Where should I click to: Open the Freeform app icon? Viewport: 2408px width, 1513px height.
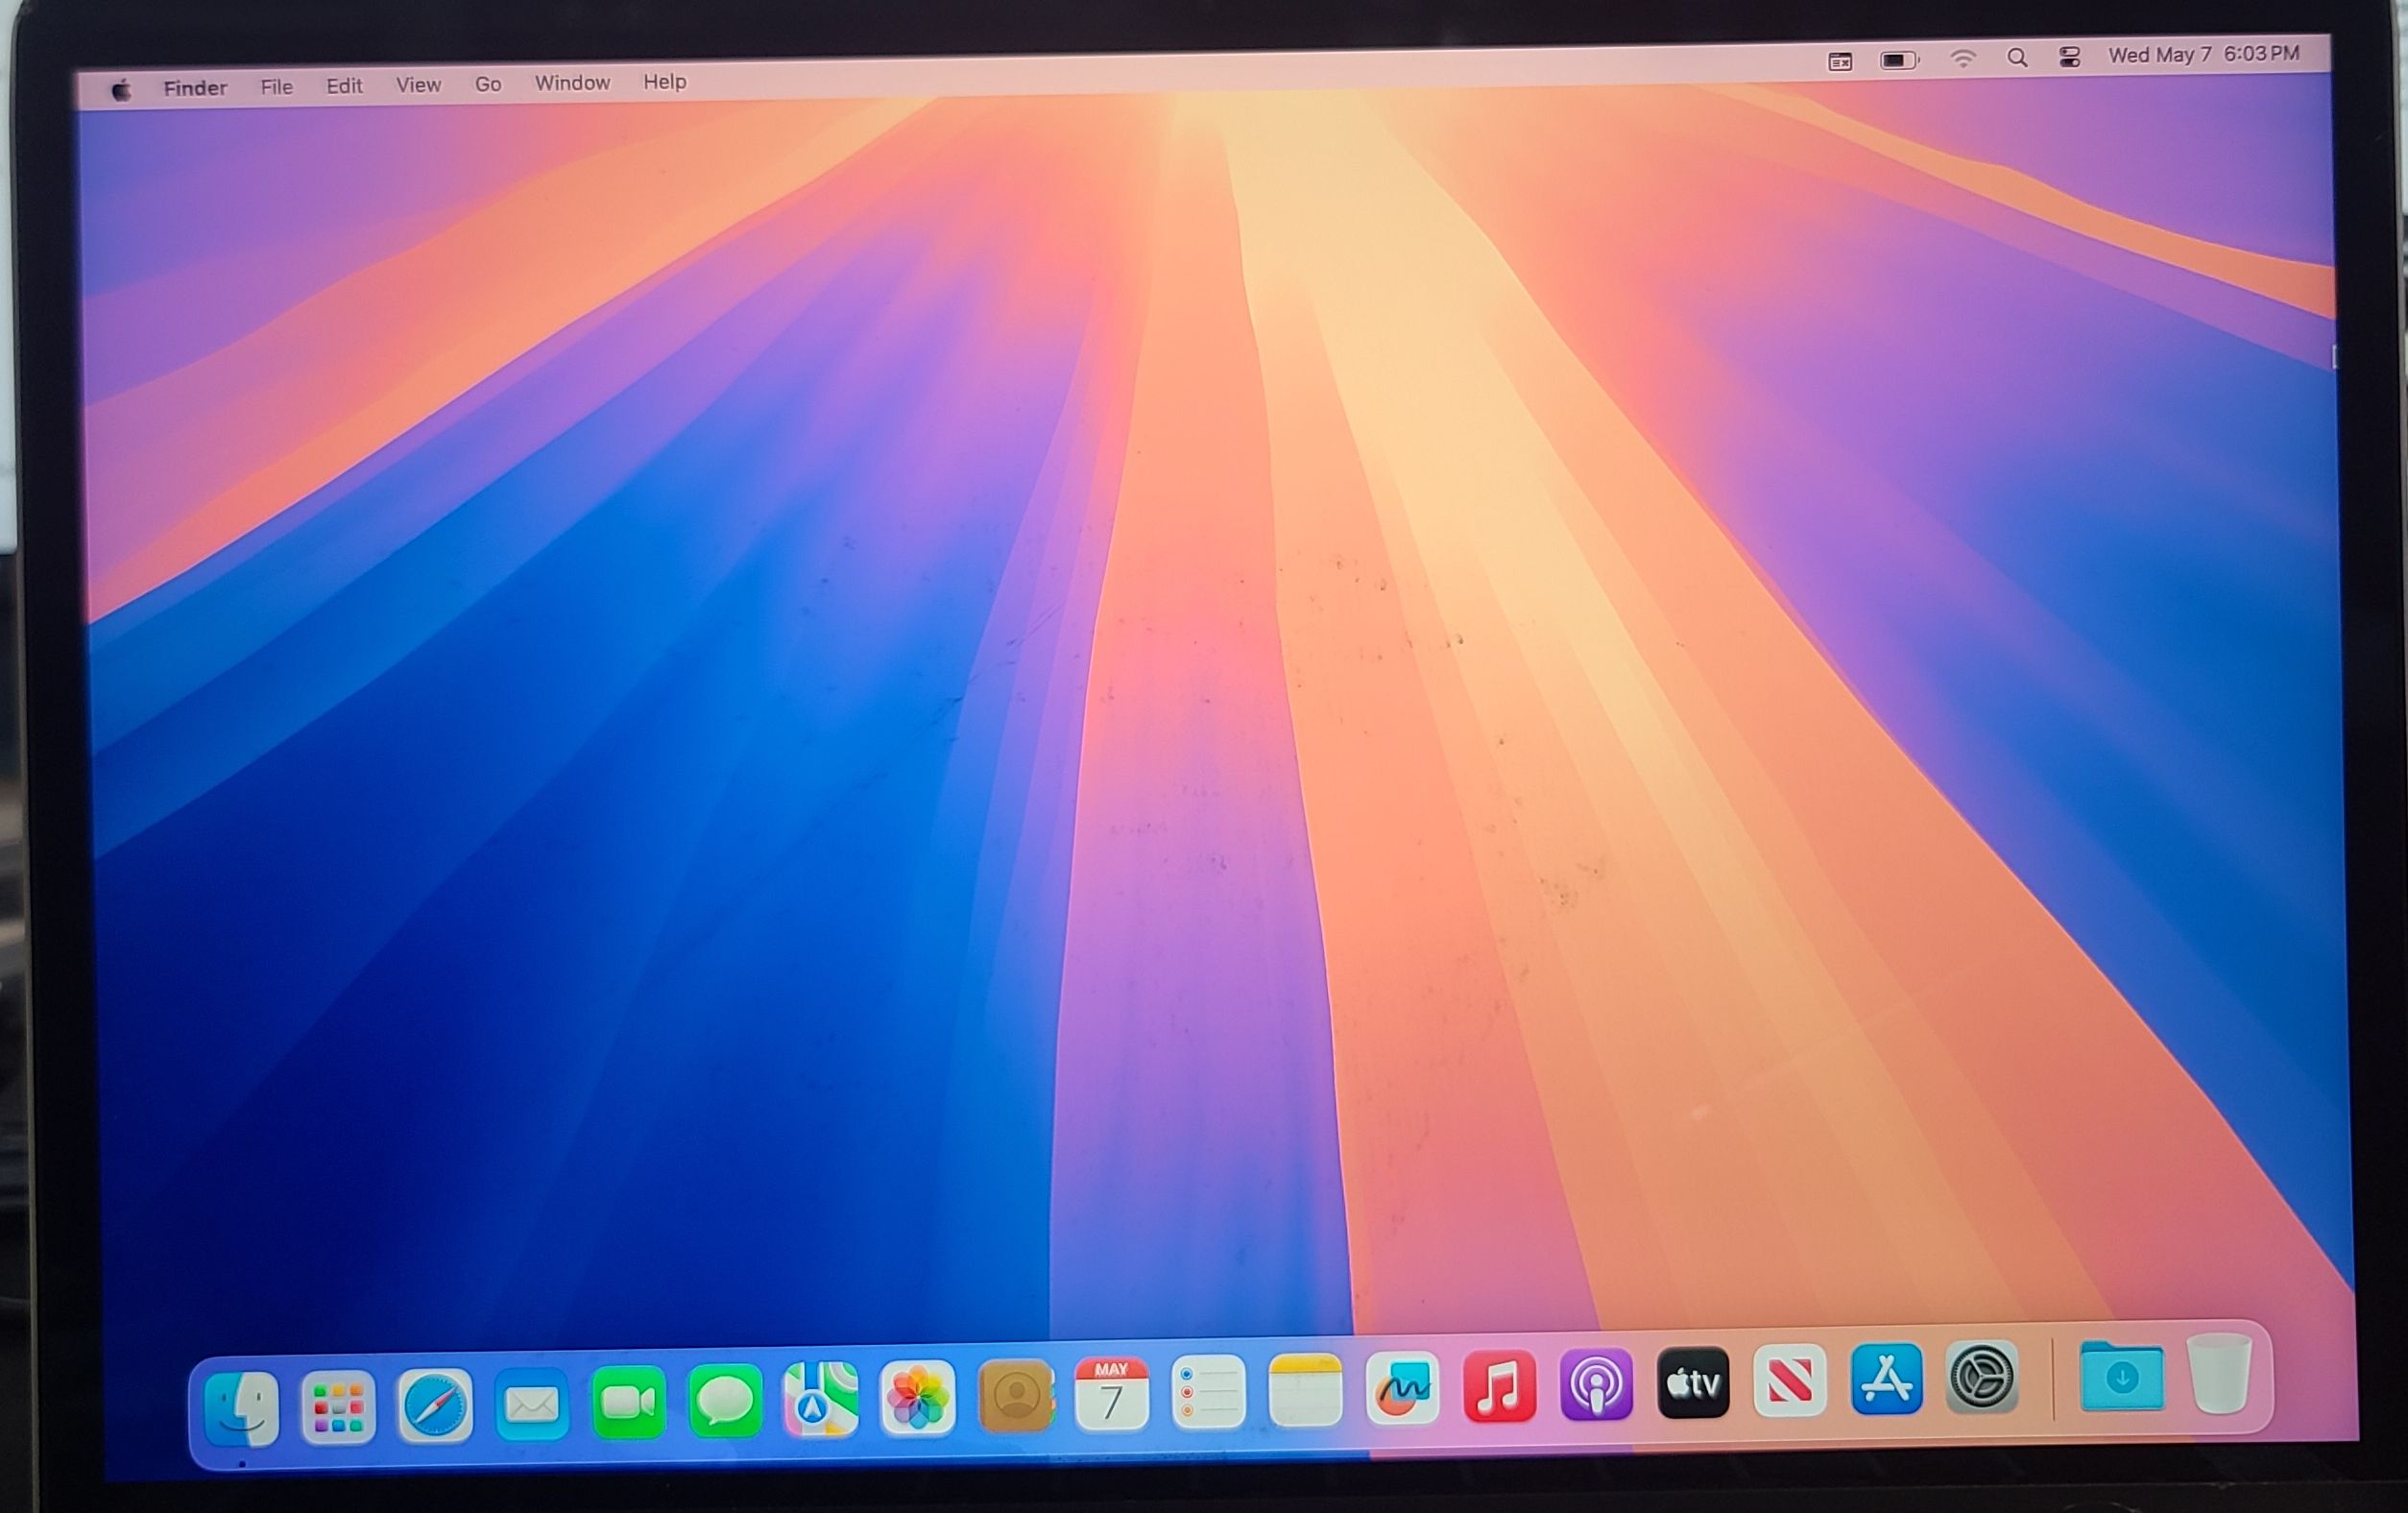pos(1402,1389)
